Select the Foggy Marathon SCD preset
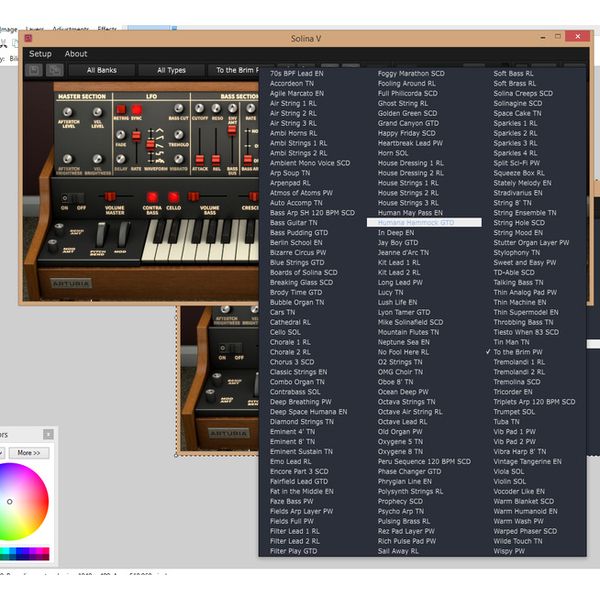This screenshot has height=600, width=600. pyautogui.click(x=411, y=73)
